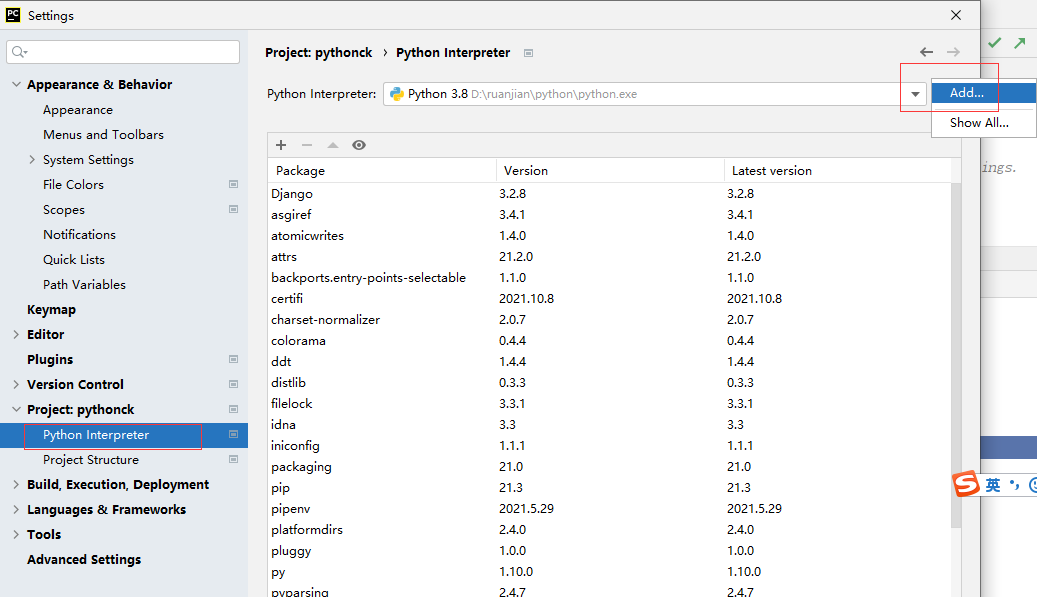The height and width of the screenshot is (597, 1037).
Task: Select the asgiref package row
Action: click(x=609, y=215)
